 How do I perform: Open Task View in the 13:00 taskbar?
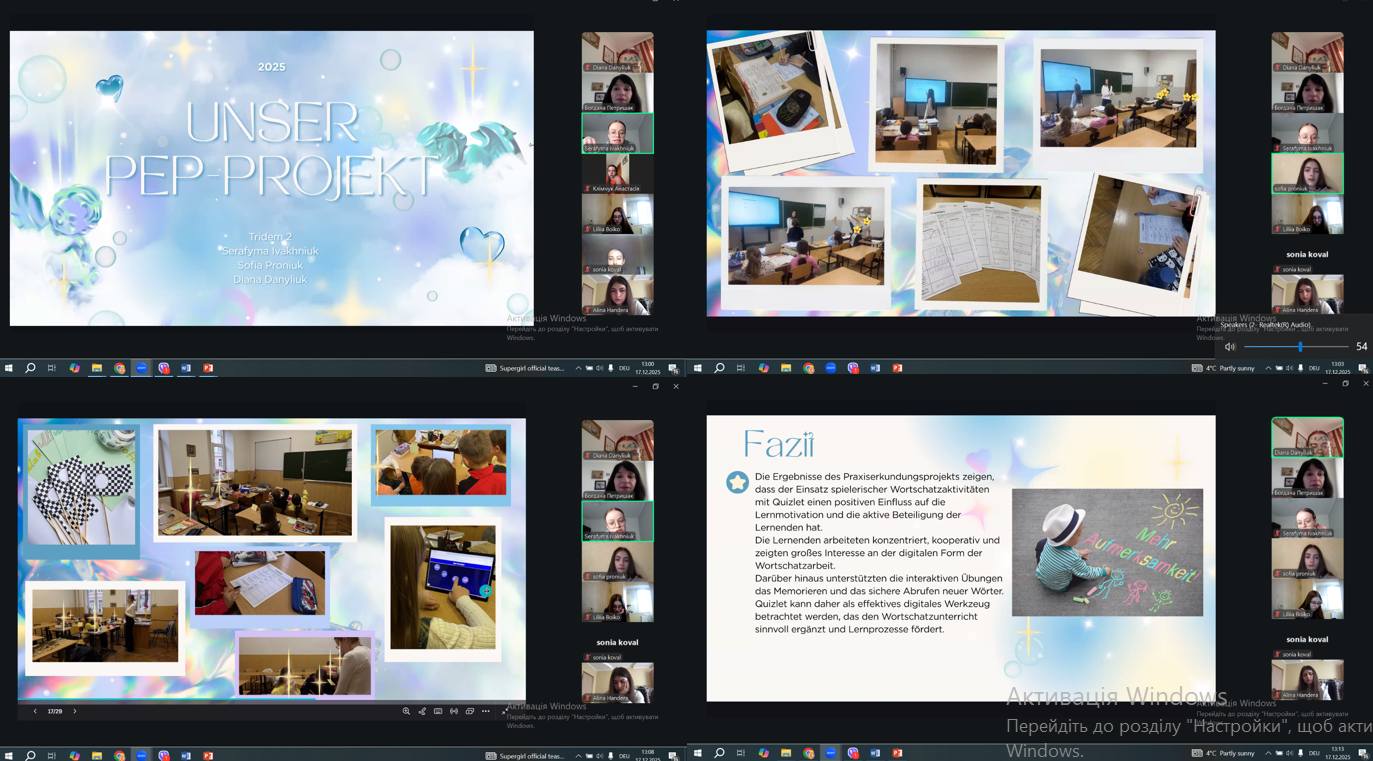[52, 368]
